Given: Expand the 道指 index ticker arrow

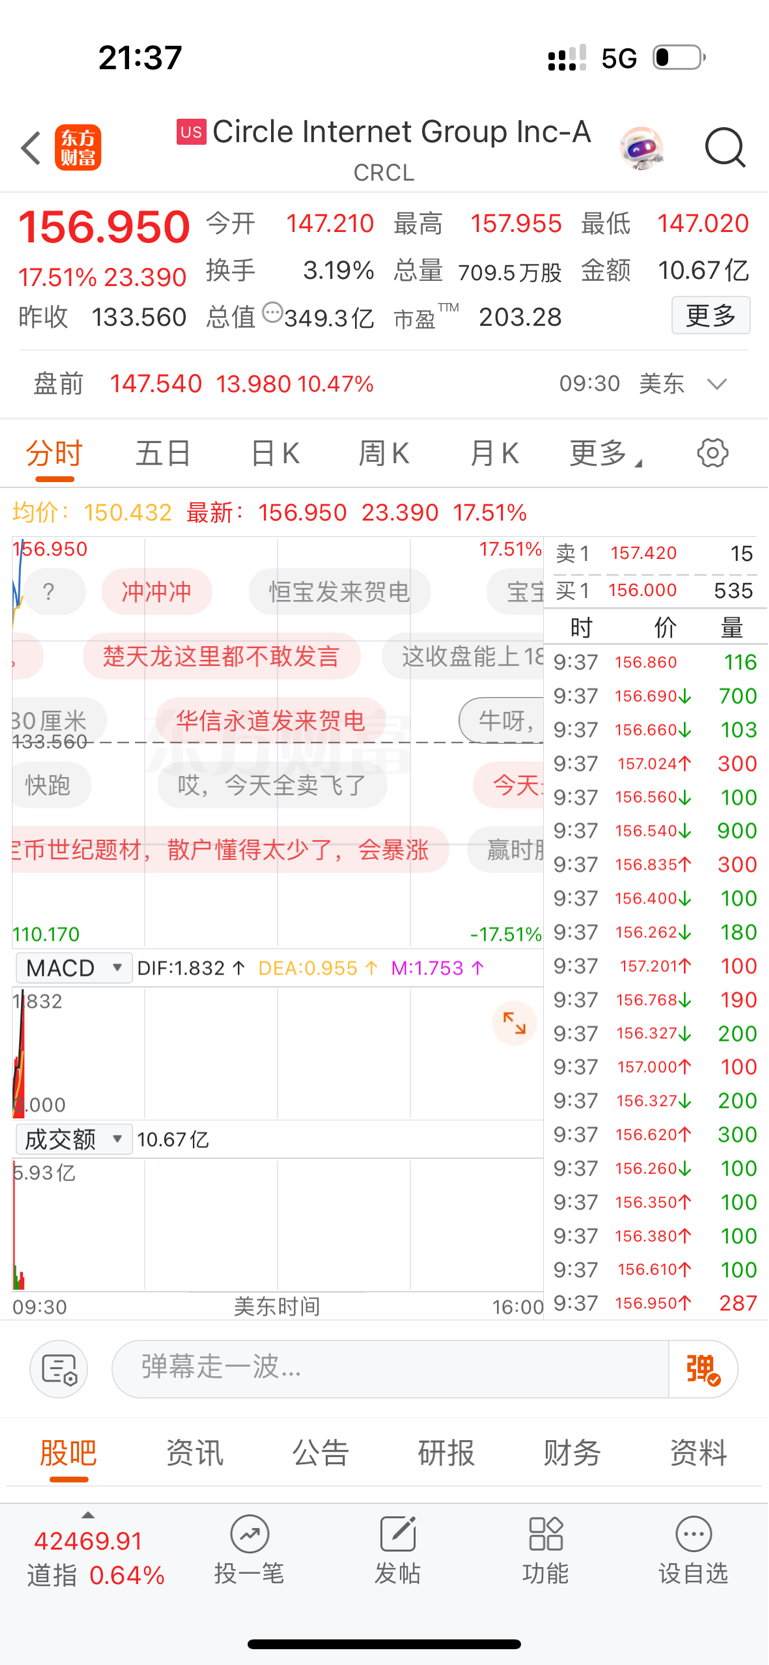Looking at the screenshot, I should click(x=88, y=1515).
